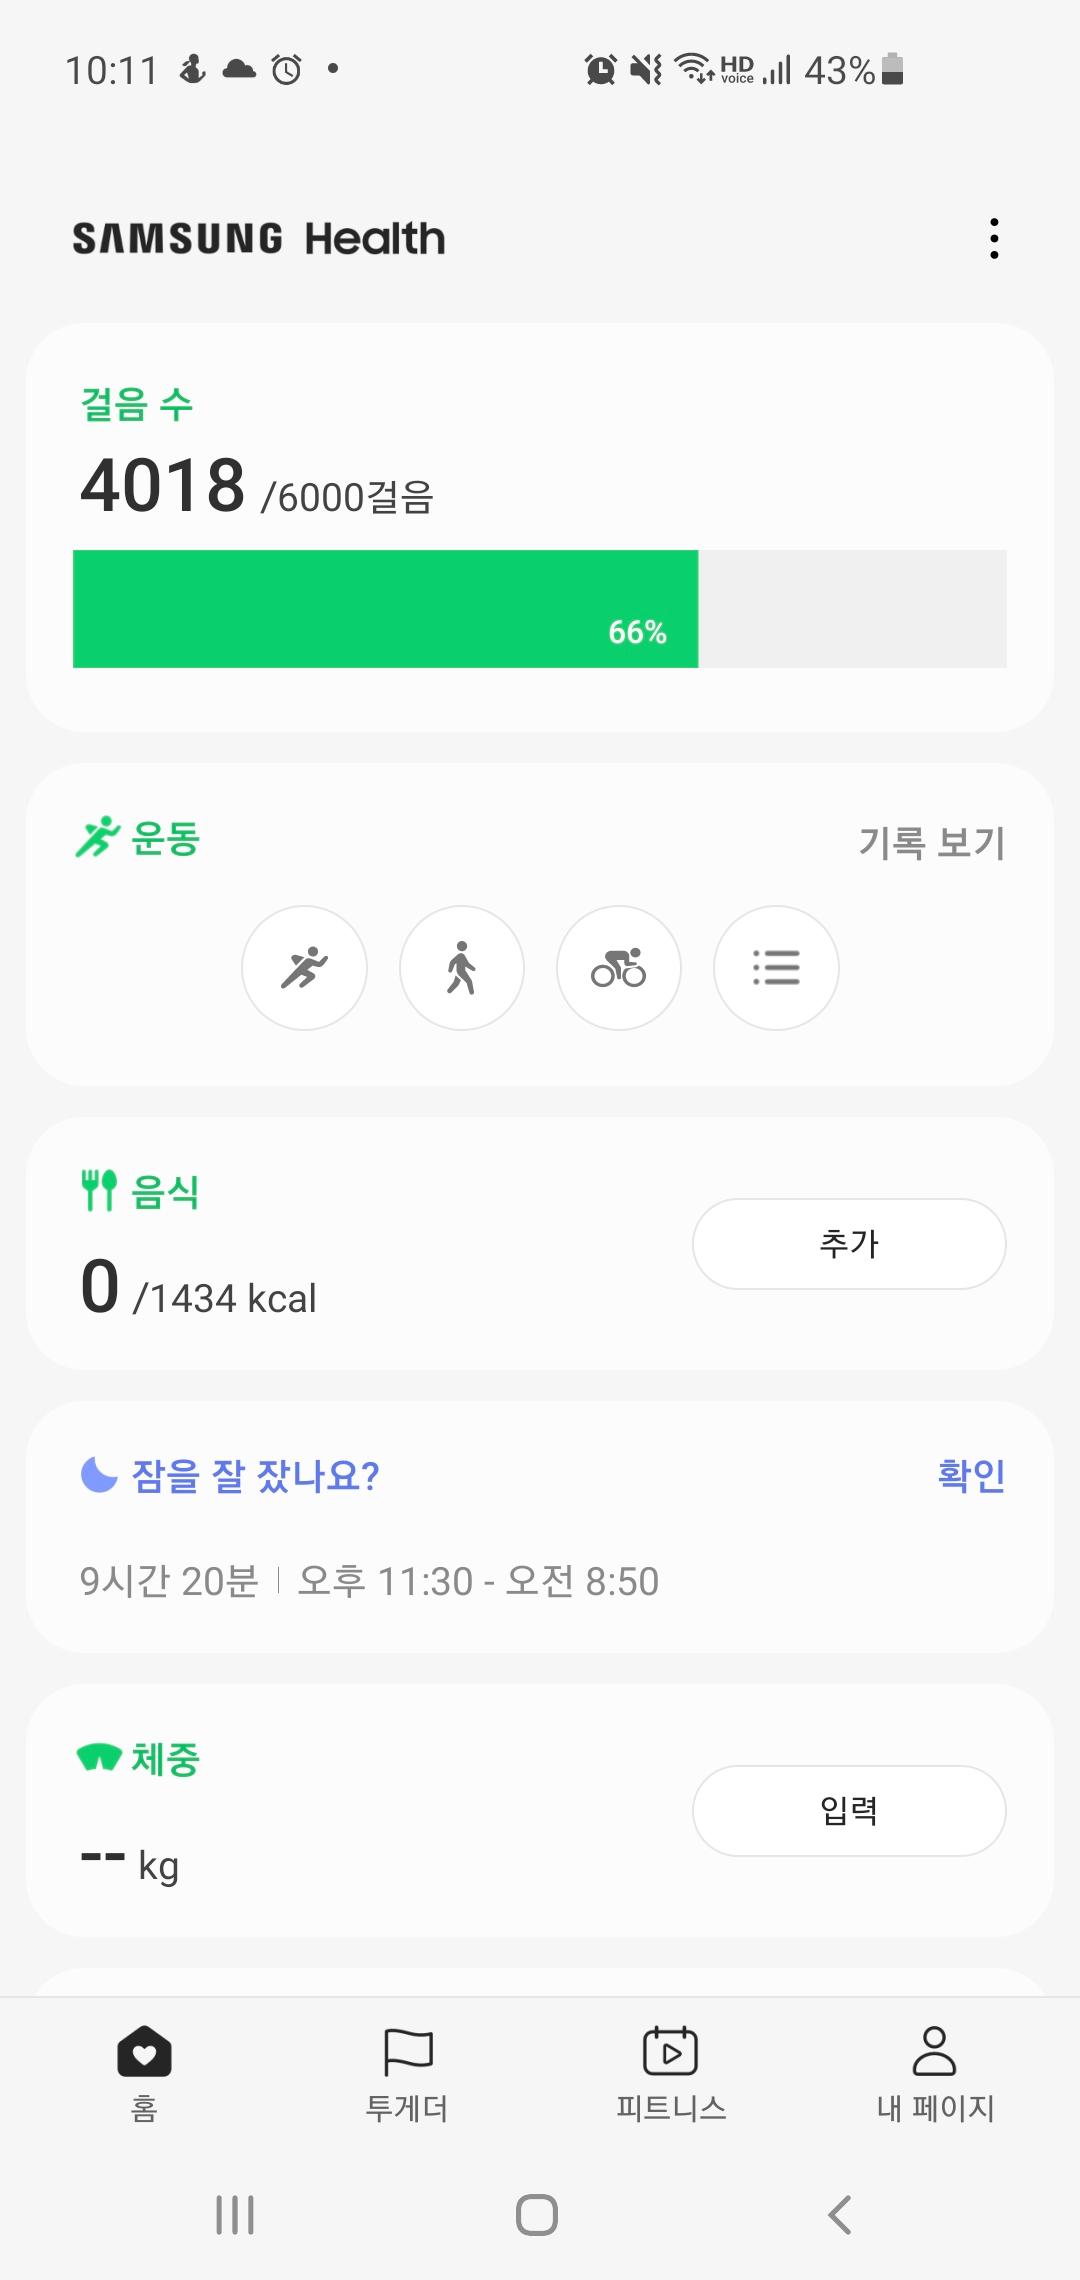Switch to the 홈 tab
The width and height of the screenshot is (1080, 2280).
(x=144, y=2071)
